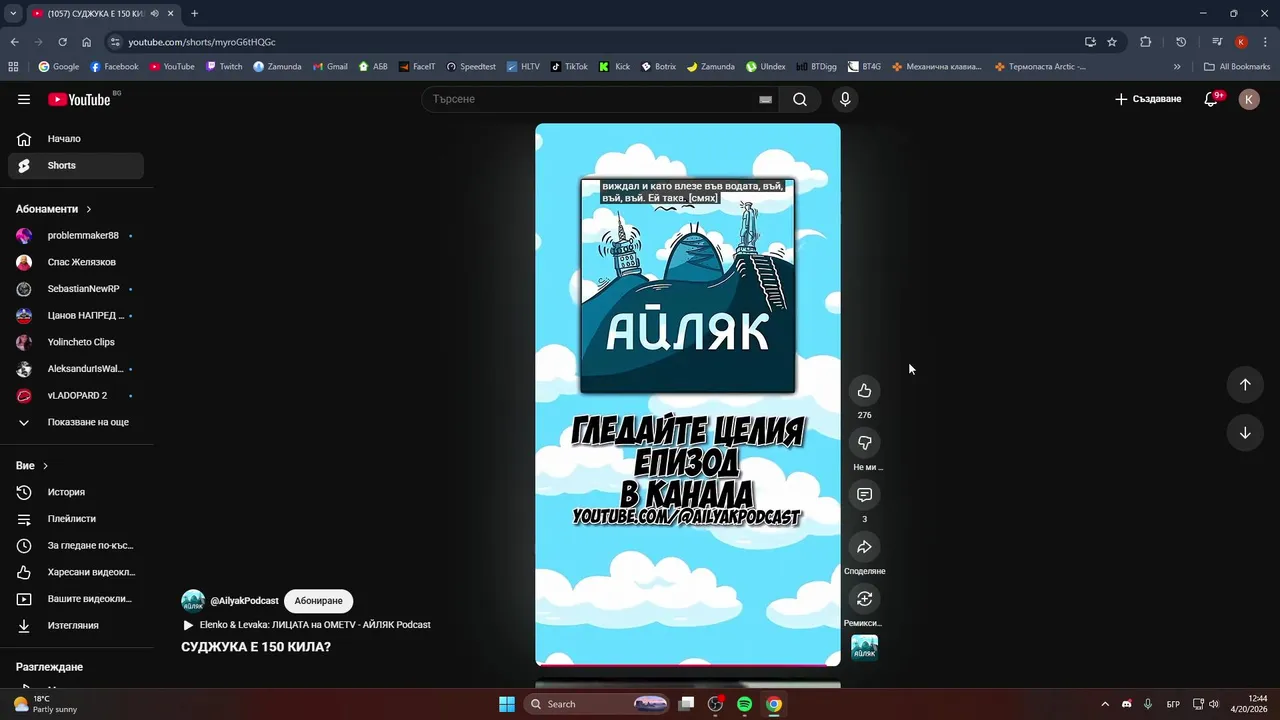Open the HLTV bookmark

click(x=523, y=67)
